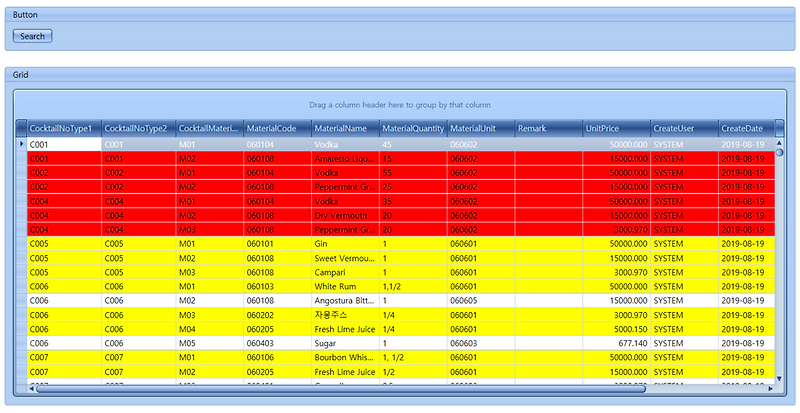Sort by the CocktailNoType1 column header
The width and height of the screenshot is (800, 413).
[x=64, y=129]
